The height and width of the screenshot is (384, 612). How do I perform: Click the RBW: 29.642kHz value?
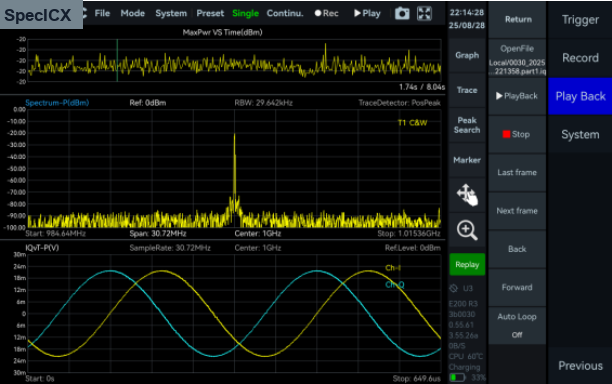(263, 103)
